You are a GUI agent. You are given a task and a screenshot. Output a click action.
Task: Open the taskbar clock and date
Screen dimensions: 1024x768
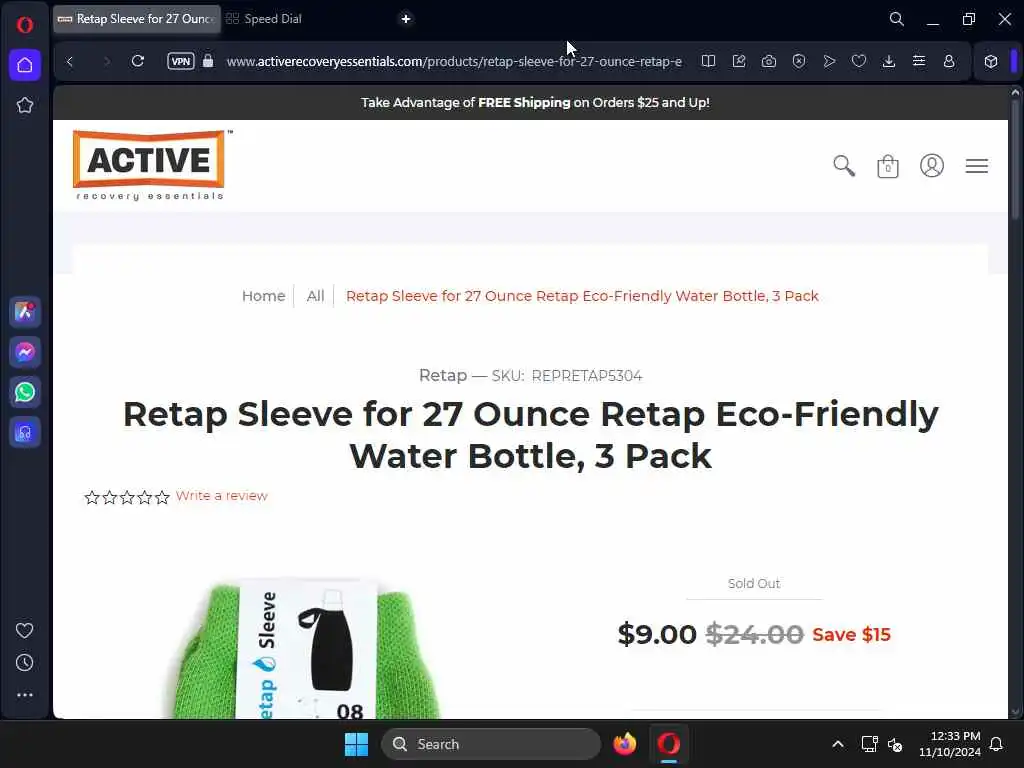pos(950,744)
